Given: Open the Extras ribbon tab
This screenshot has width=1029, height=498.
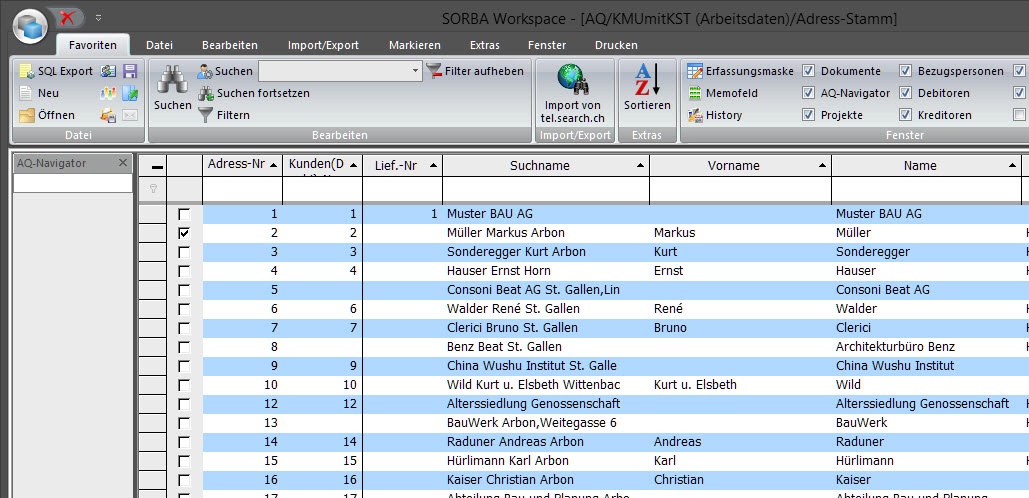Looking at the screenshot, I should (485, 45).
